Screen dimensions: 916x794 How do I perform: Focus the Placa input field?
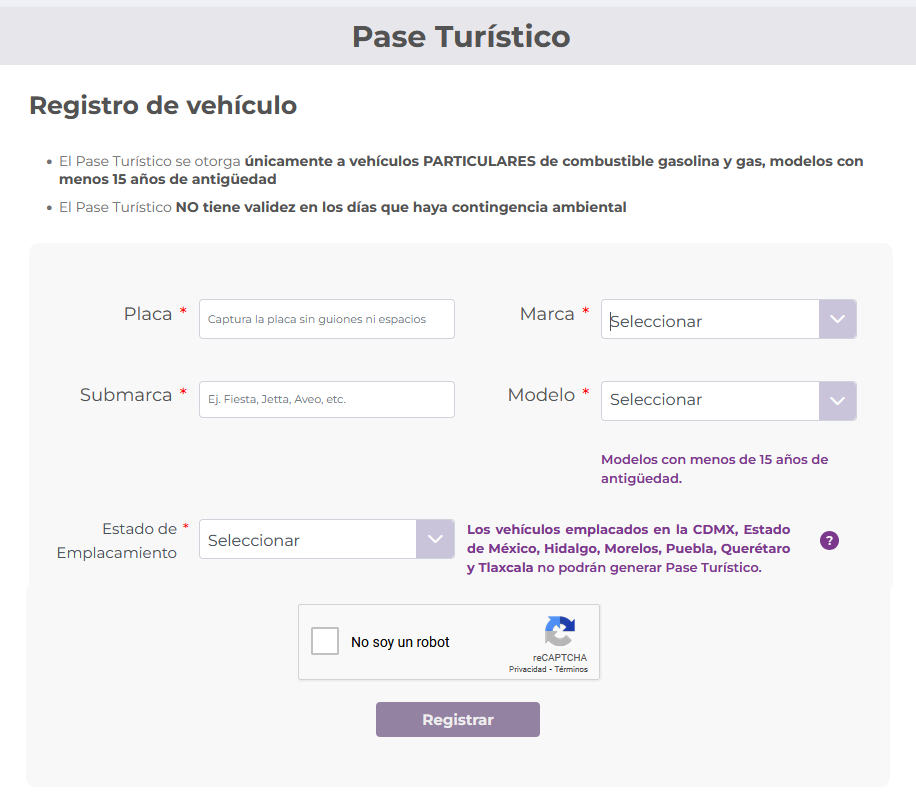tap(327, 319)
